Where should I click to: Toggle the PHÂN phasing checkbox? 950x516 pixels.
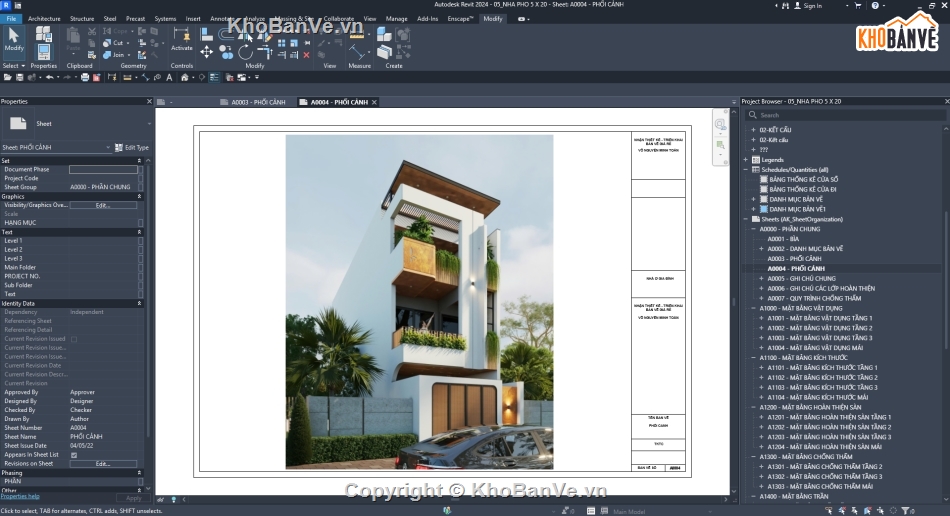(x=141, y=482)
